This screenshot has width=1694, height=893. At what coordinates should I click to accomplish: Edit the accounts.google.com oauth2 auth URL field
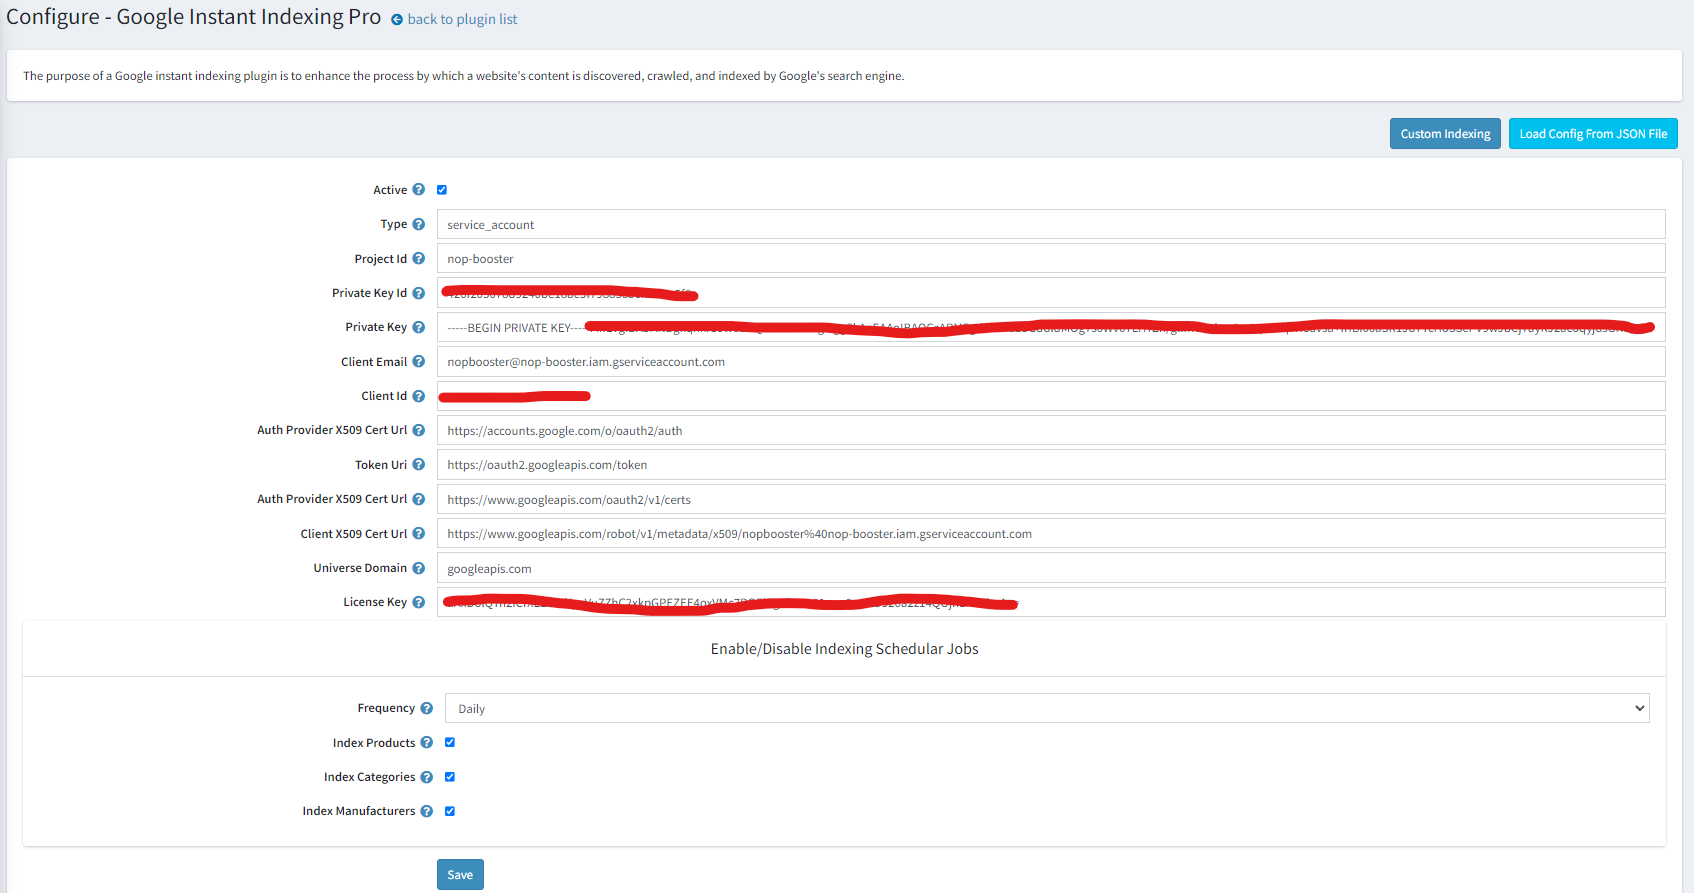click(x=1051, y=430)
